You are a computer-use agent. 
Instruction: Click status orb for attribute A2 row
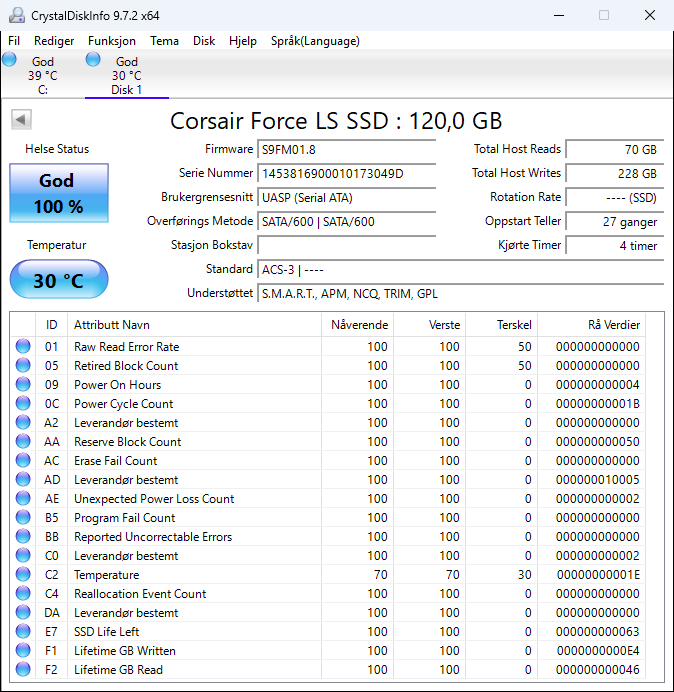(x=23, y=422)
